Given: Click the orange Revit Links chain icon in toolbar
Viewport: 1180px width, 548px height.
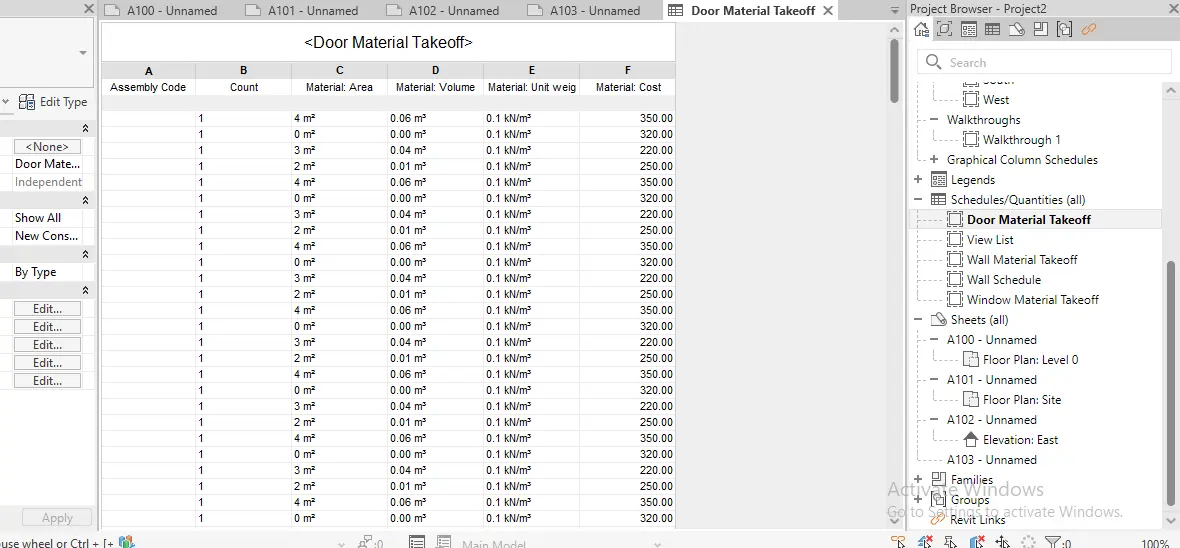Looking at the screenshot, I should click(x=1089, y=30).
